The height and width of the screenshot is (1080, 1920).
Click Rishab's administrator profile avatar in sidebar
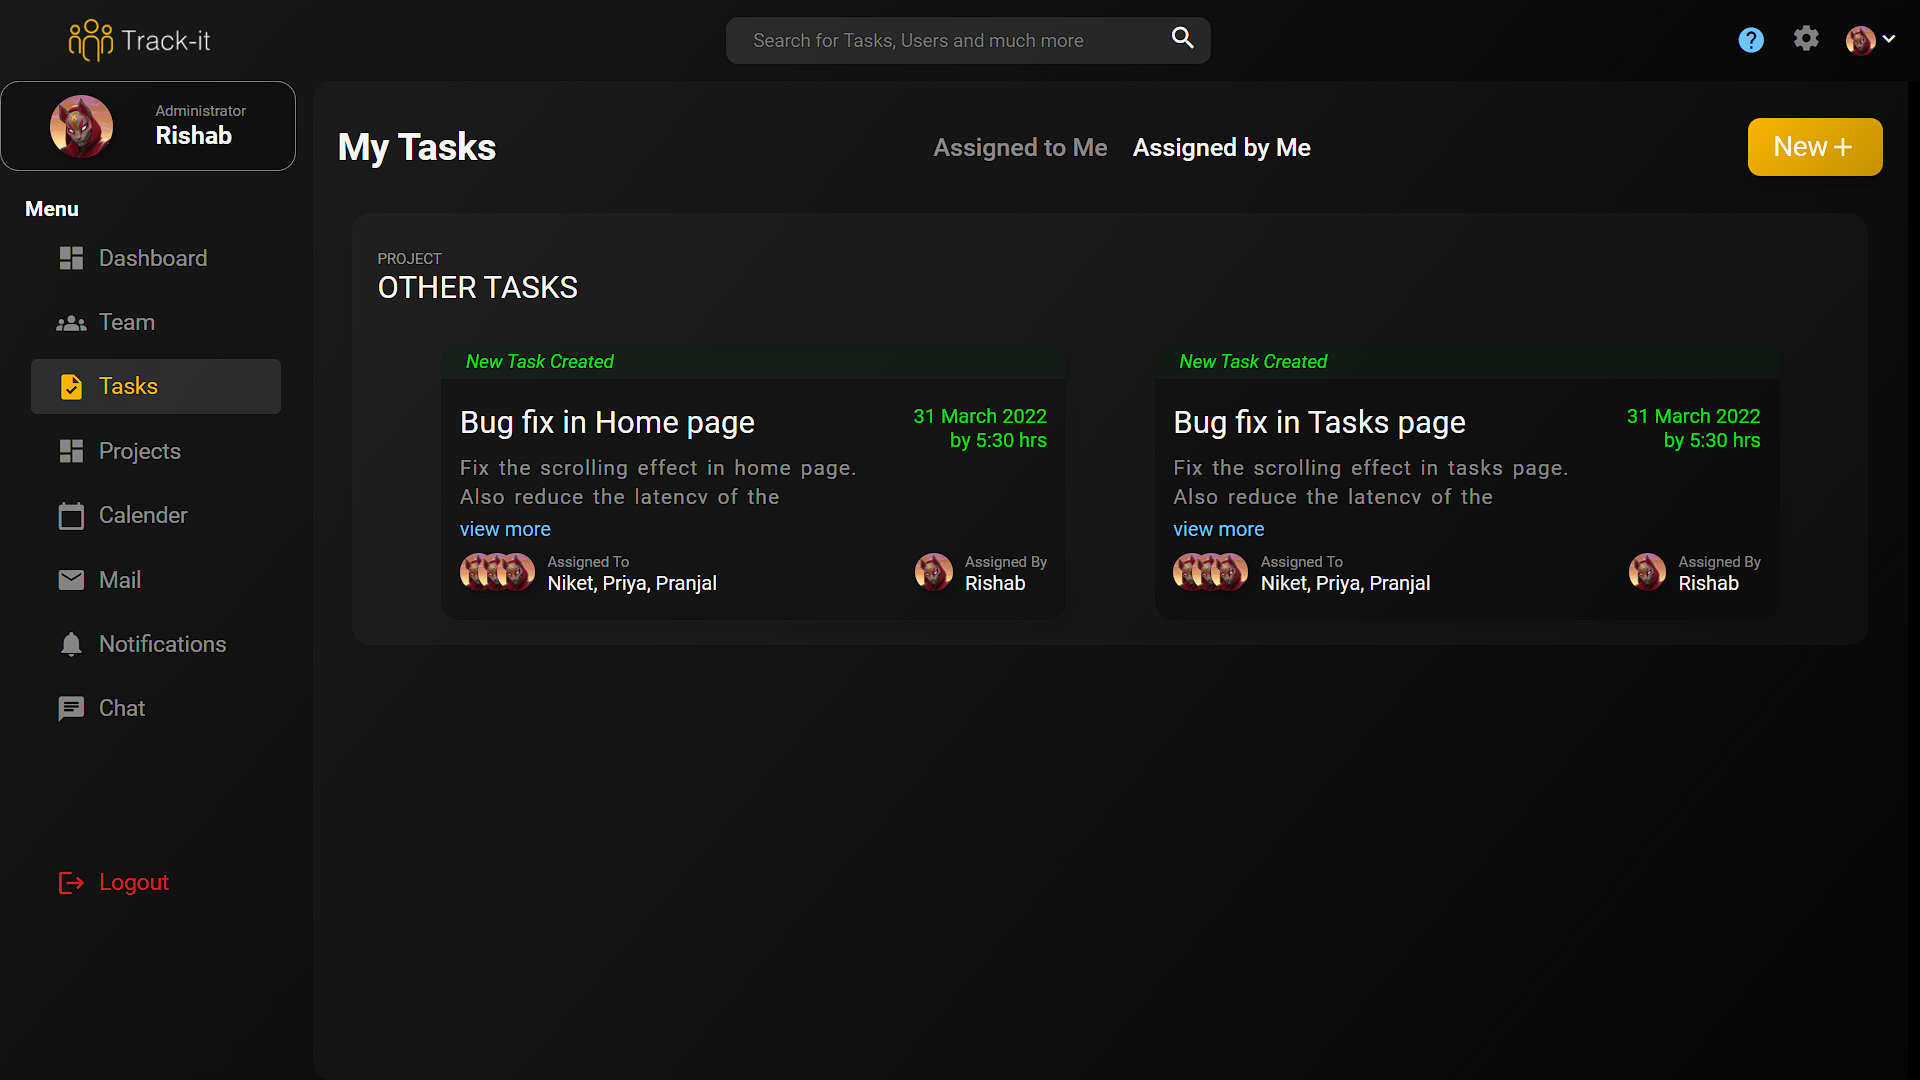point(81,127)
